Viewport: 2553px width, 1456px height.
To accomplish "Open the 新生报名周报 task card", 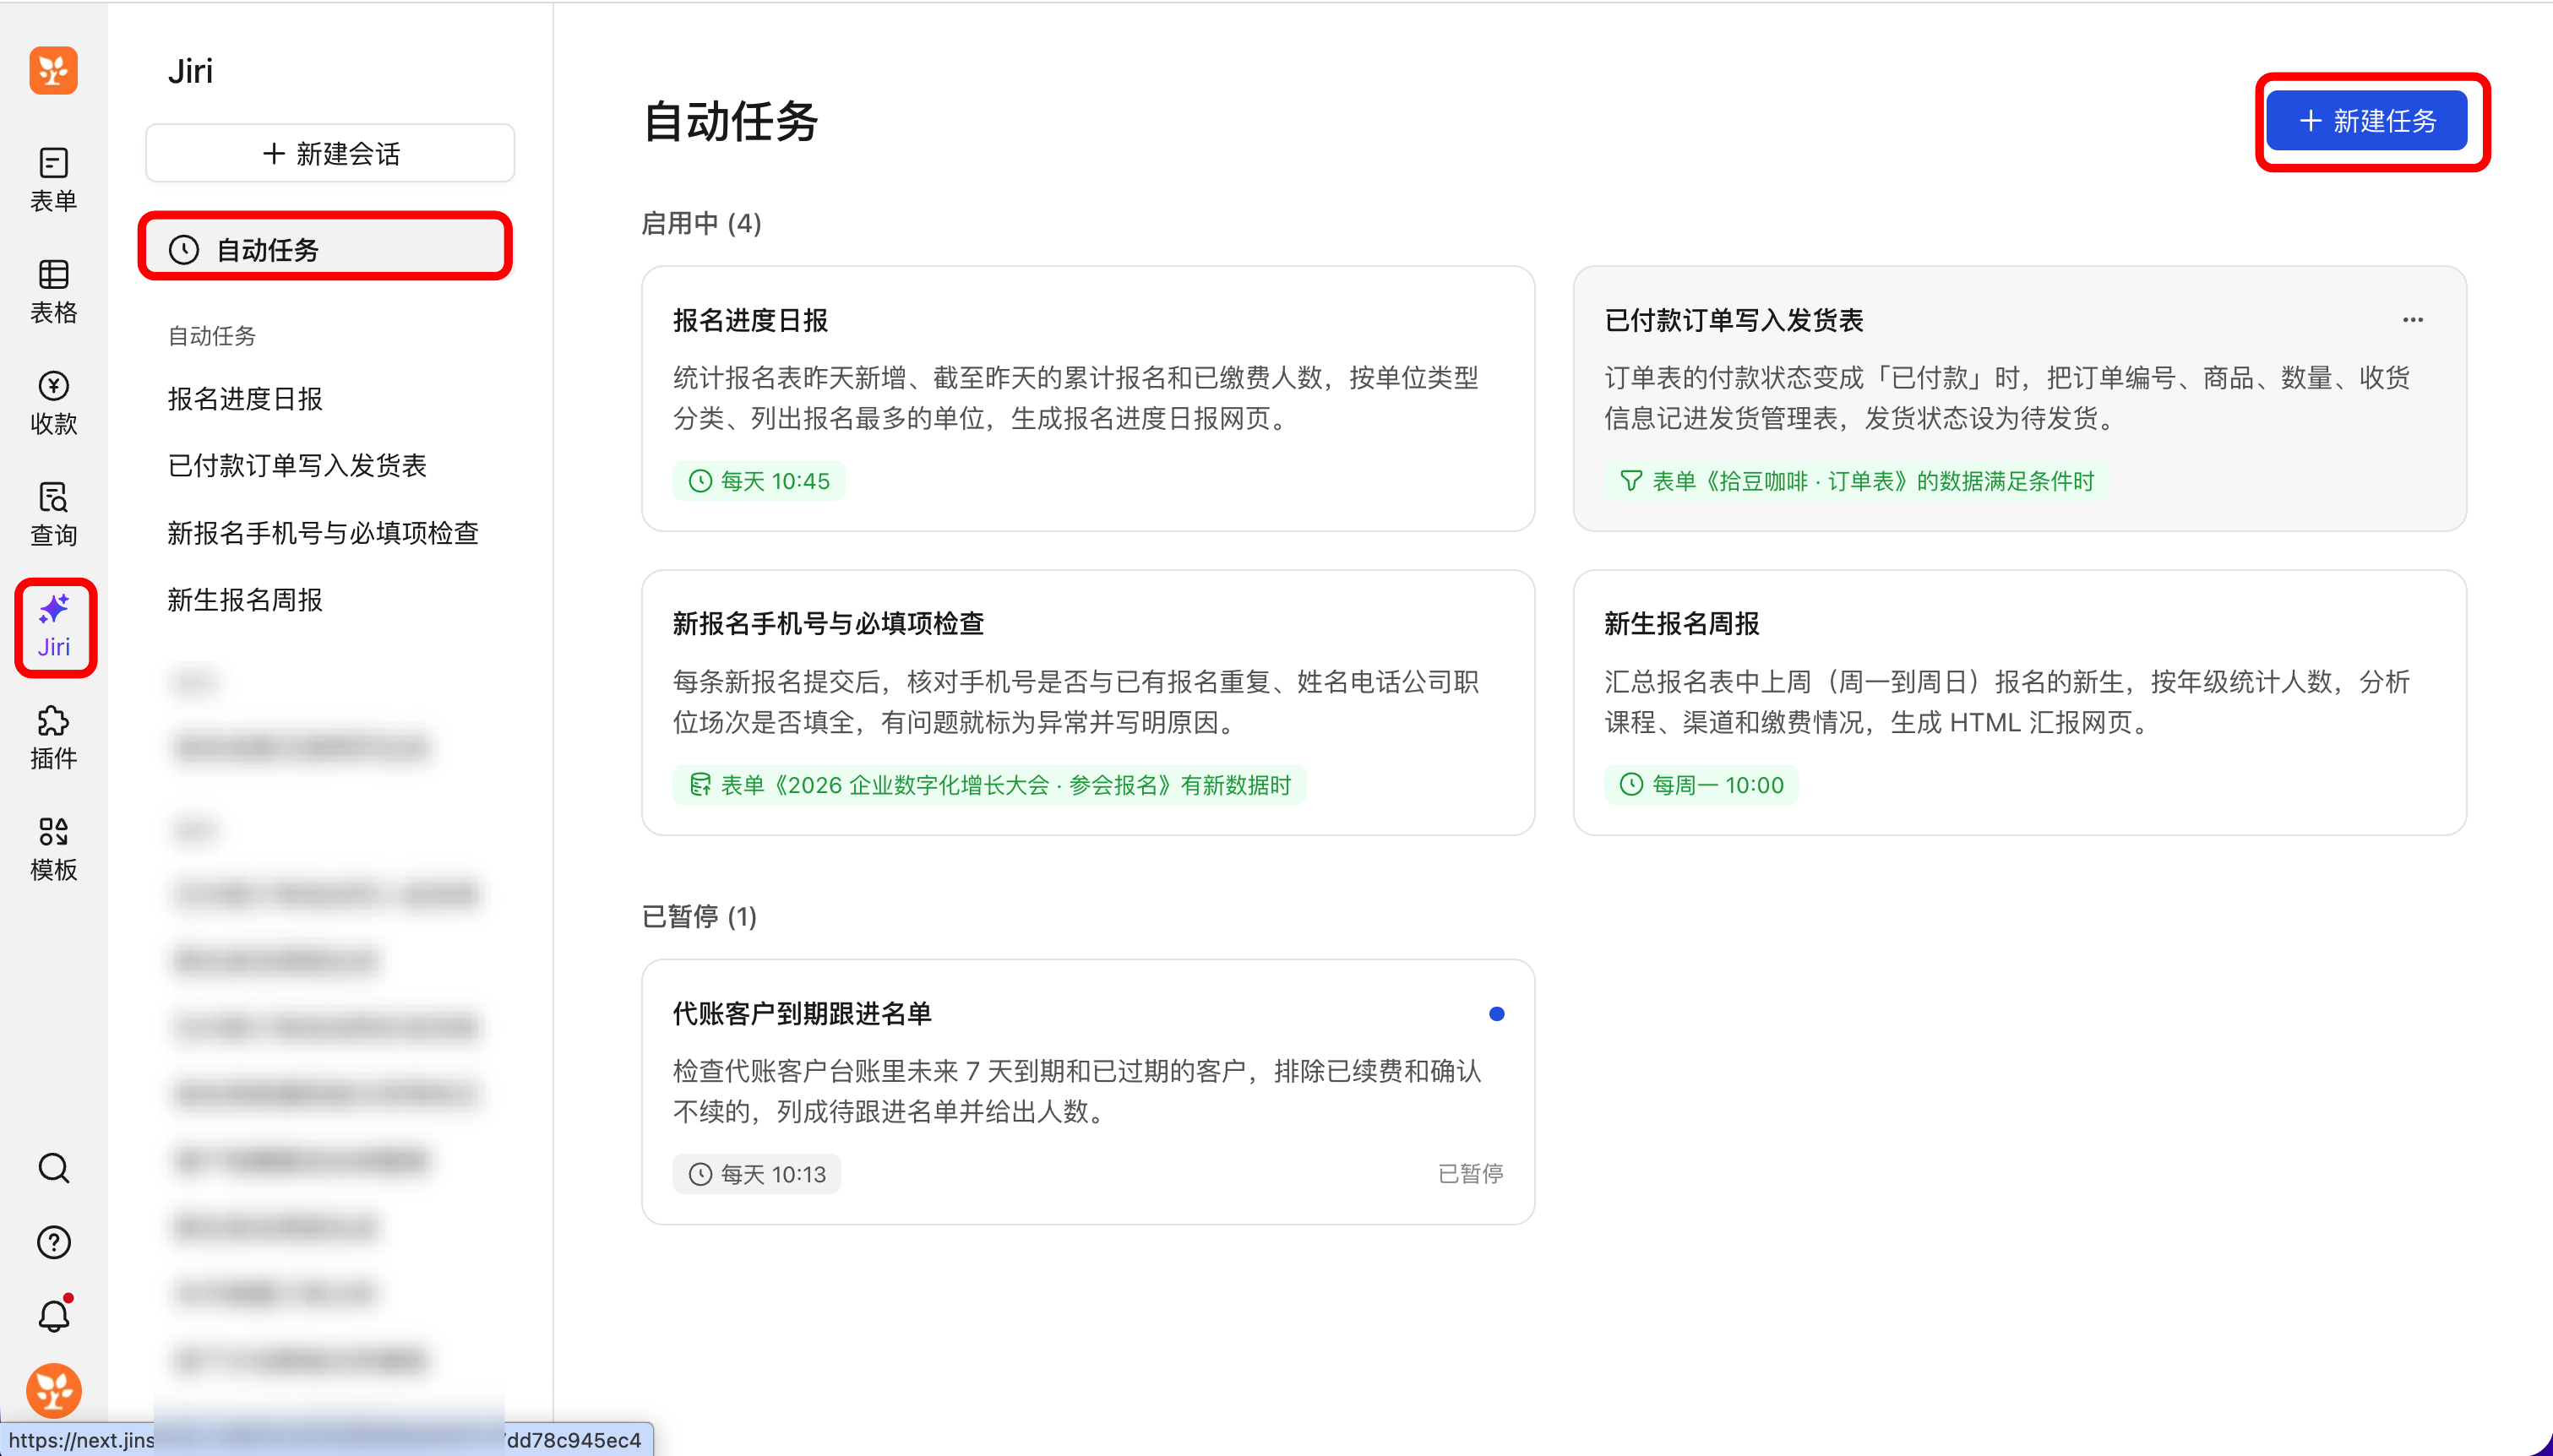I will tap(2019, 702).
